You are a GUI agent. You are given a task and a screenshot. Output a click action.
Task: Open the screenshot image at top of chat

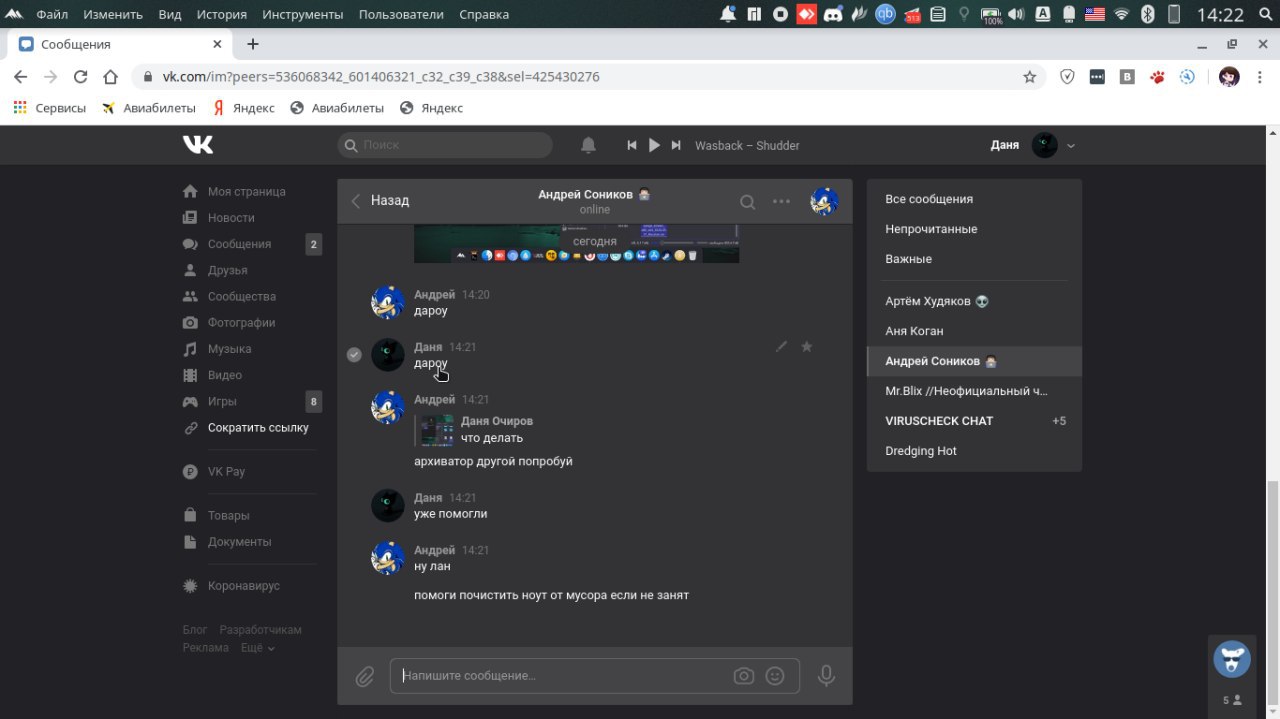(576, 245)
